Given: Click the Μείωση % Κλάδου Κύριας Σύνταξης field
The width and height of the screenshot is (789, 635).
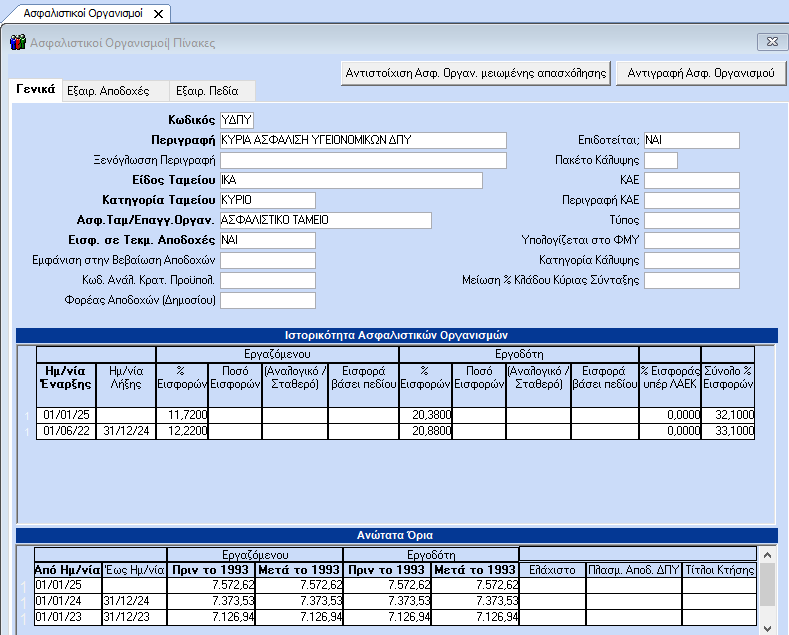Looking at the screenshot, I should tap(692, 280).
